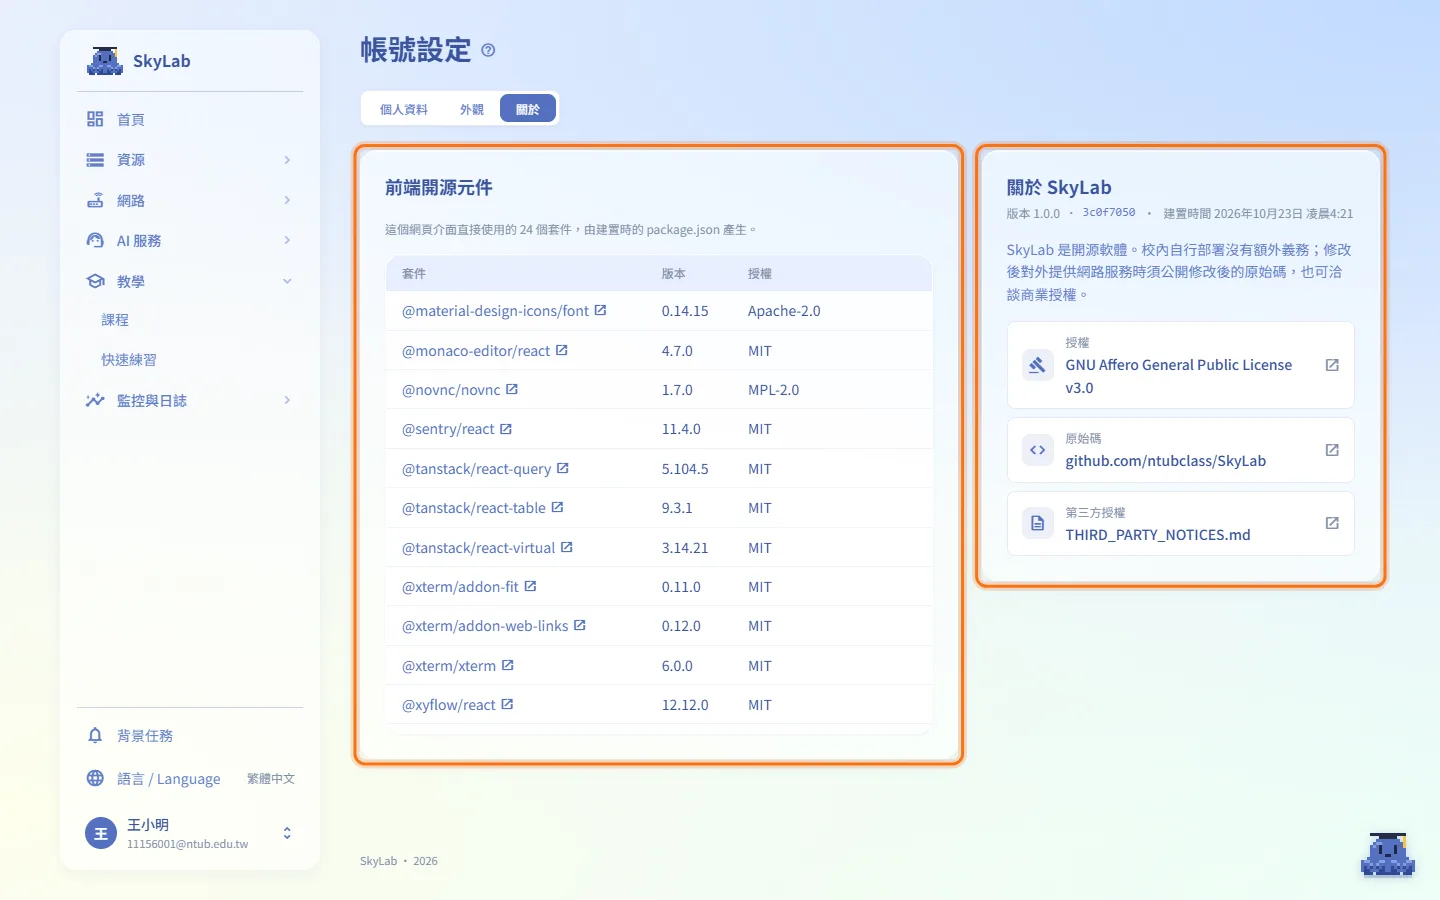The image size is (1440, 900).
Task: Collapse the 教學 sidebar section
Action: pyautogui.click(x=190, y=281)
